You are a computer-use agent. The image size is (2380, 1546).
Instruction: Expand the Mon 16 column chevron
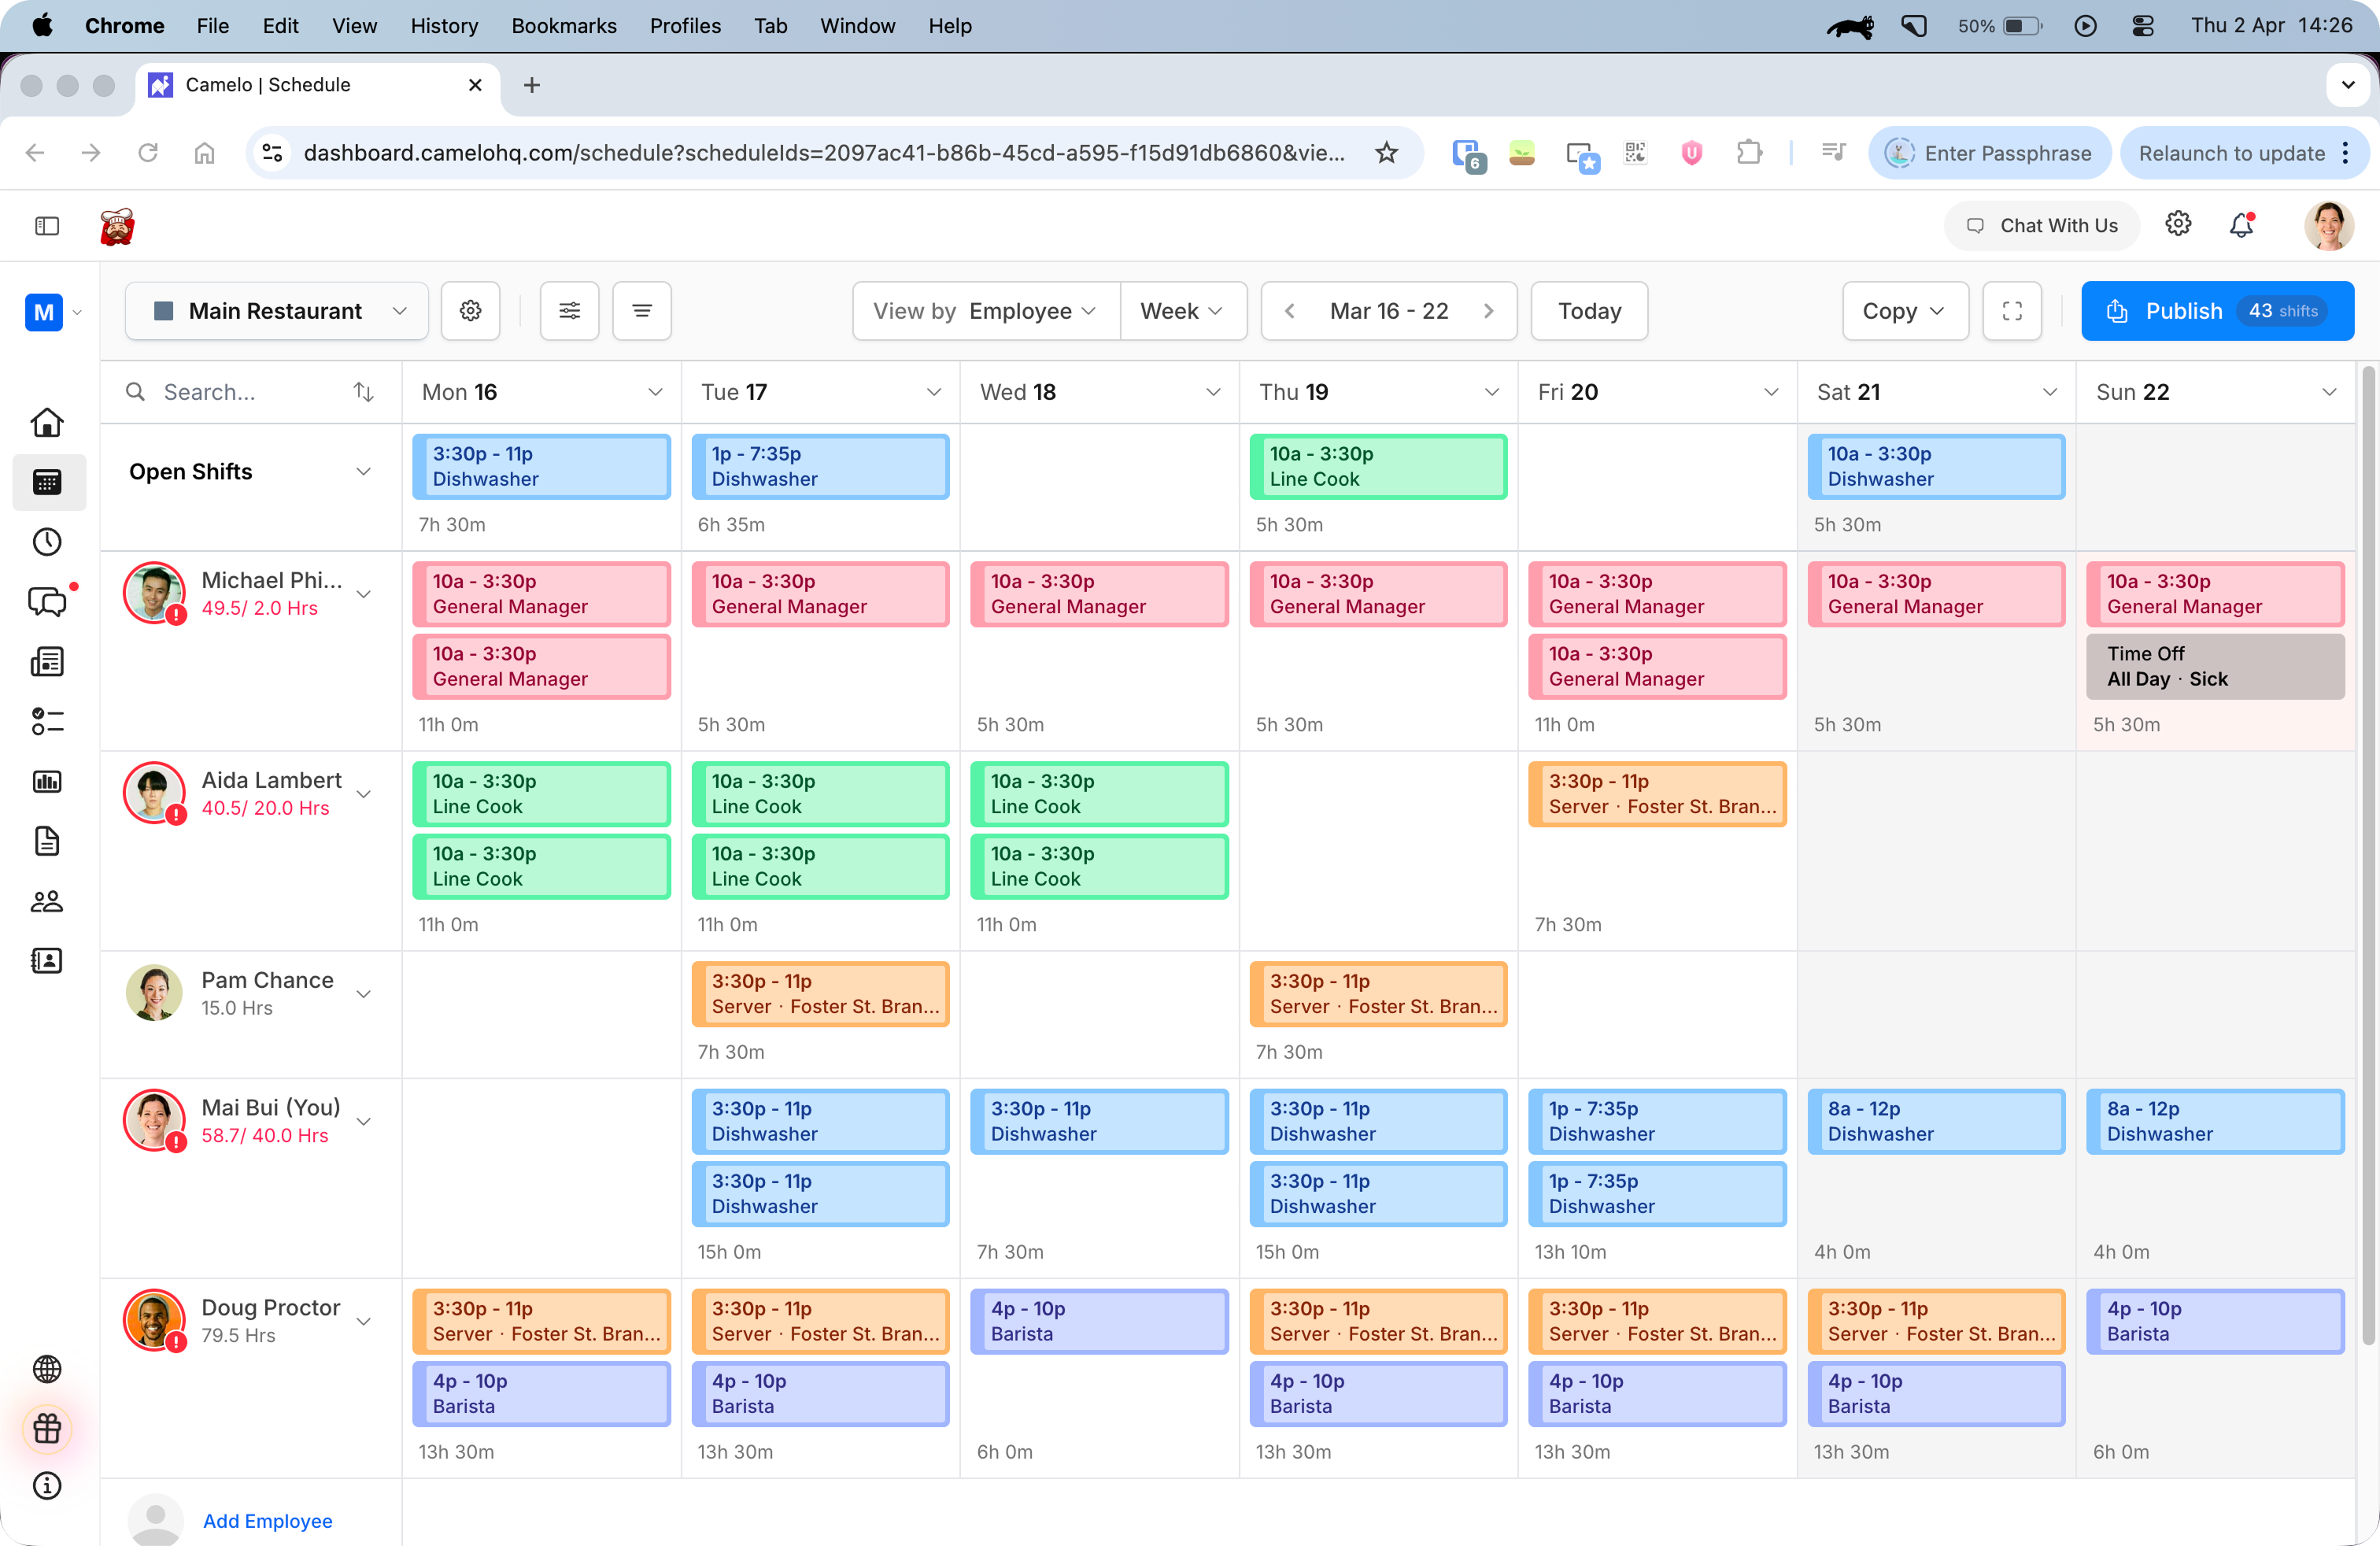click(x=655, y=392)
